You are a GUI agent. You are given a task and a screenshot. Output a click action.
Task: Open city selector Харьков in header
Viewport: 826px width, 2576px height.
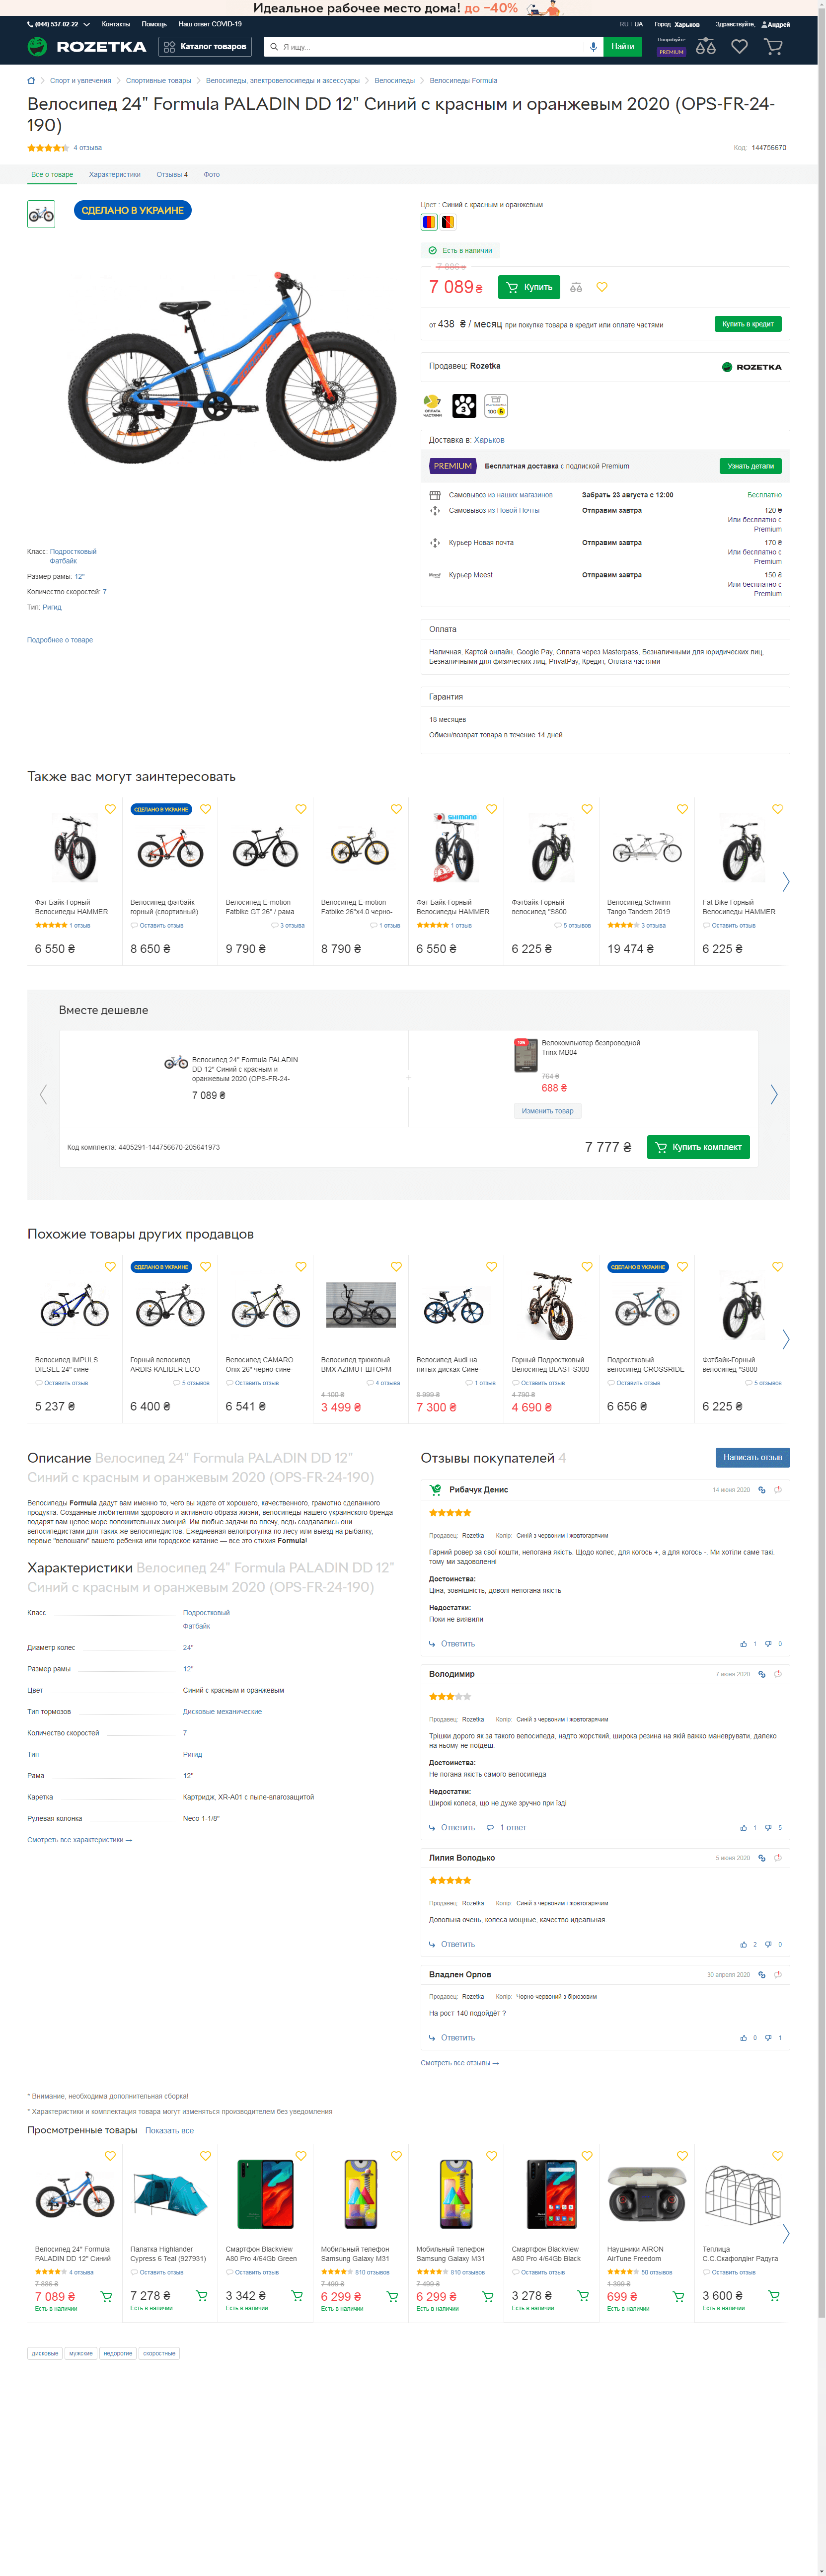686,24
